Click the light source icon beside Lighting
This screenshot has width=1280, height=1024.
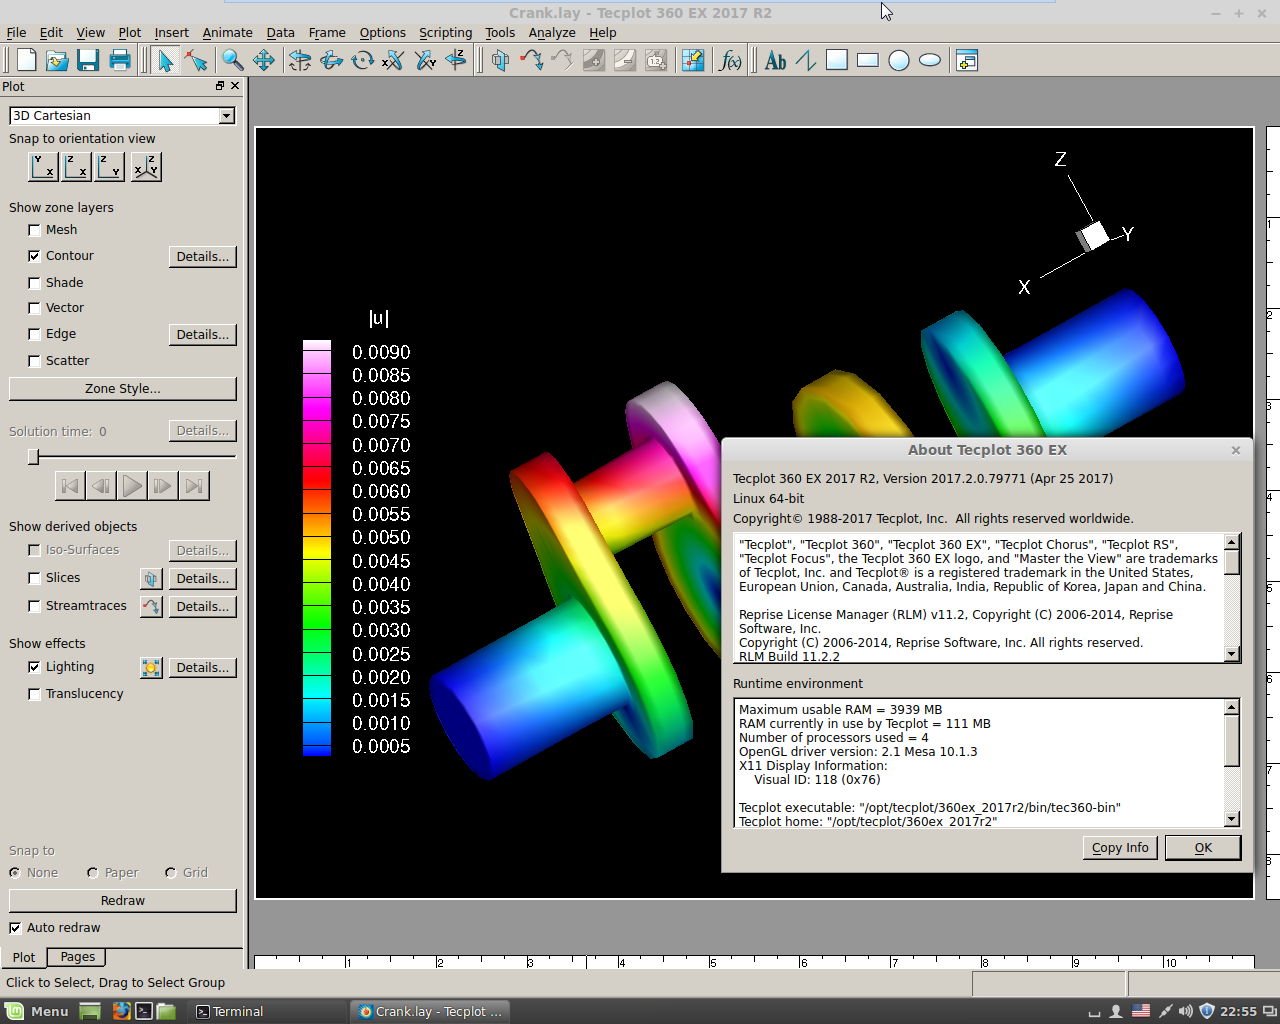point(151,667)
